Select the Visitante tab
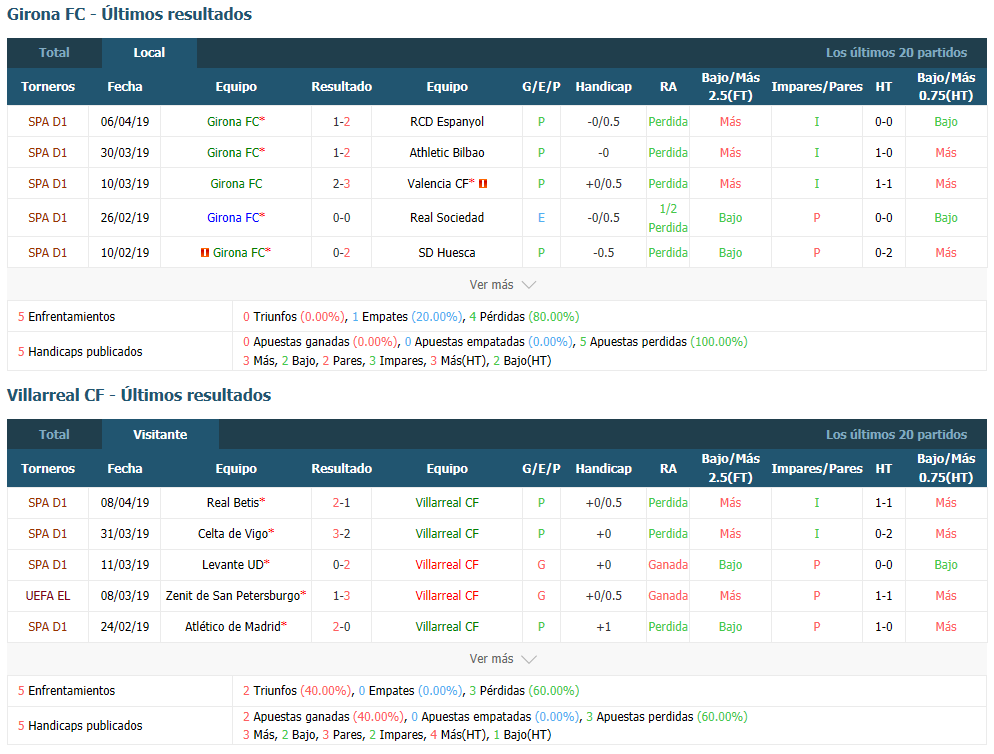The image size is (994, 754). point(160,434)
